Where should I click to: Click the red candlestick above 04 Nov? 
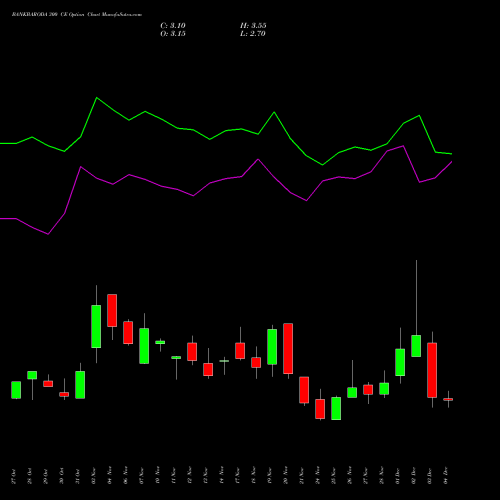pos(112,310)
